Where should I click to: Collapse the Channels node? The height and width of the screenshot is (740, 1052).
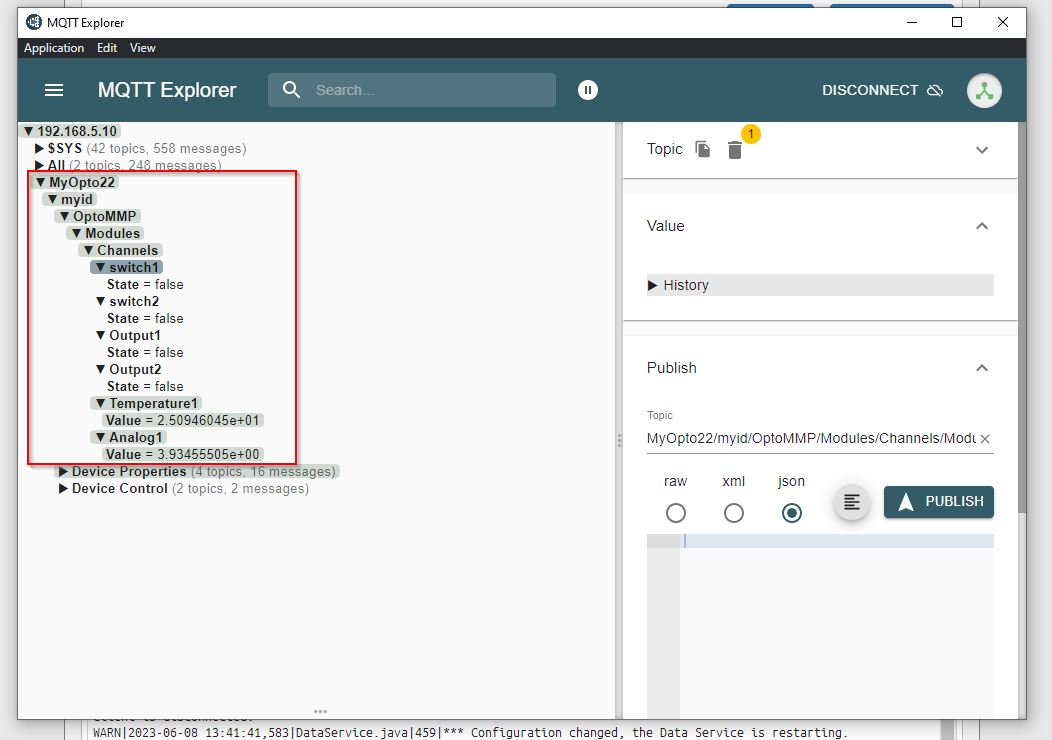[x=89, y=250]
